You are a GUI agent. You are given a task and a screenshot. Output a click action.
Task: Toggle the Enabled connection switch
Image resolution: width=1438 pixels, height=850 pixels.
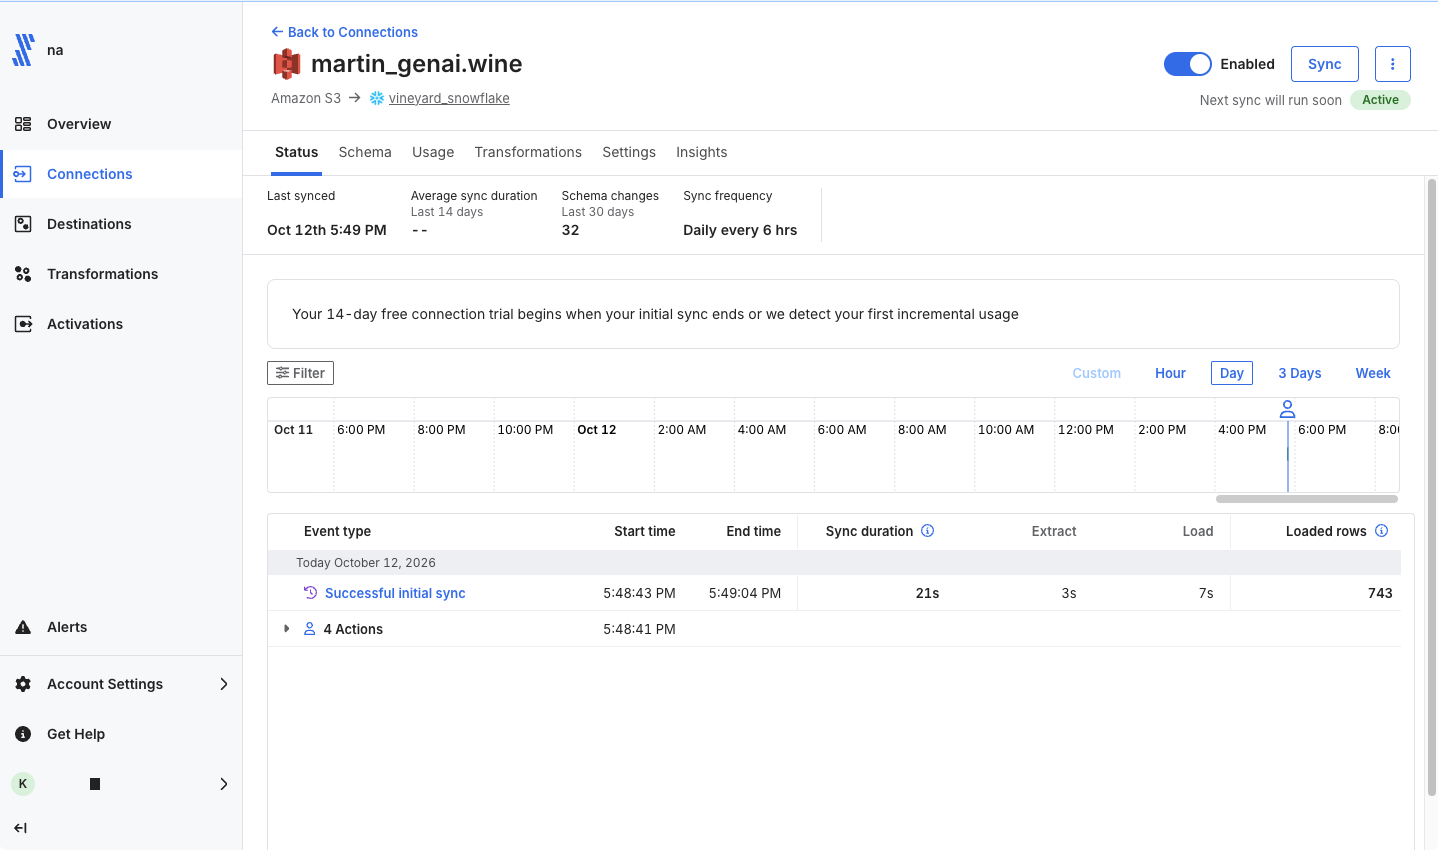[1188, 64]
